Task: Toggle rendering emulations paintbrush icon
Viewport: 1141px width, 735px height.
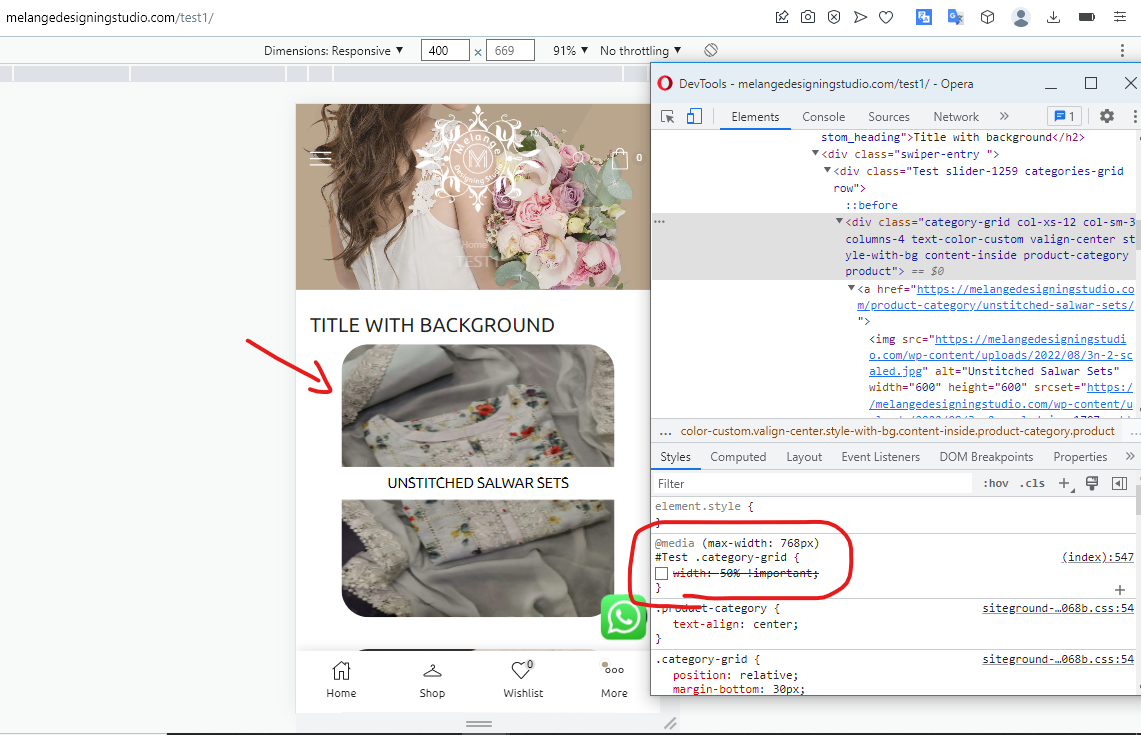Action: pos(1092,483)
